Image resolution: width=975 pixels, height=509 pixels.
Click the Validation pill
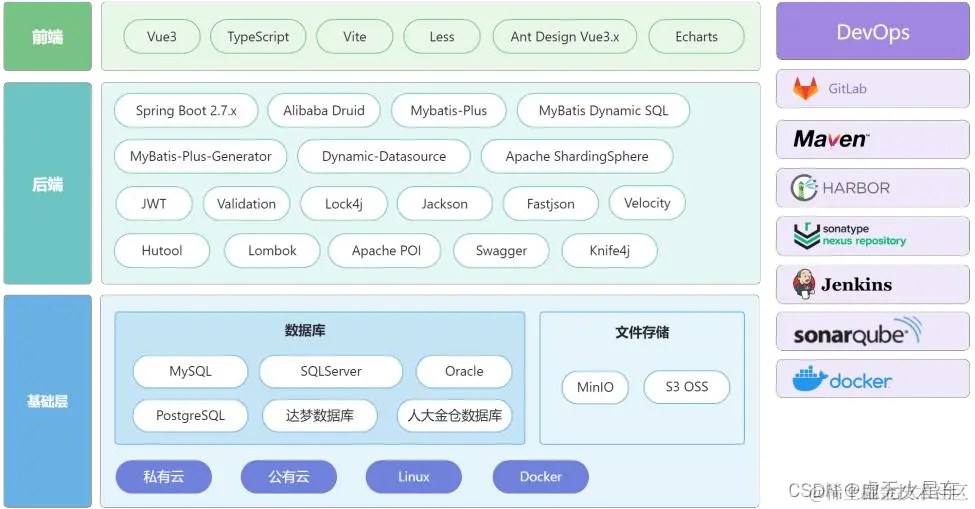point(246,203)
